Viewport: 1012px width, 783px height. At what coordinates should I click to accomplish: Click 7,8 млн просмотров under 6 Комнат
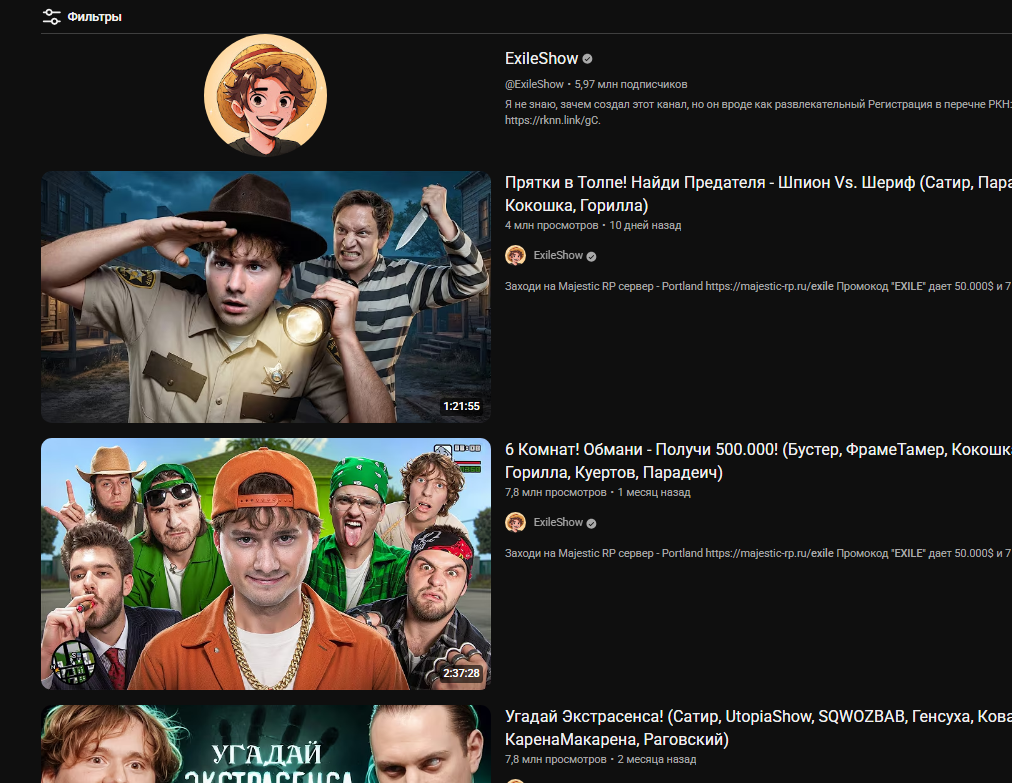555,493
